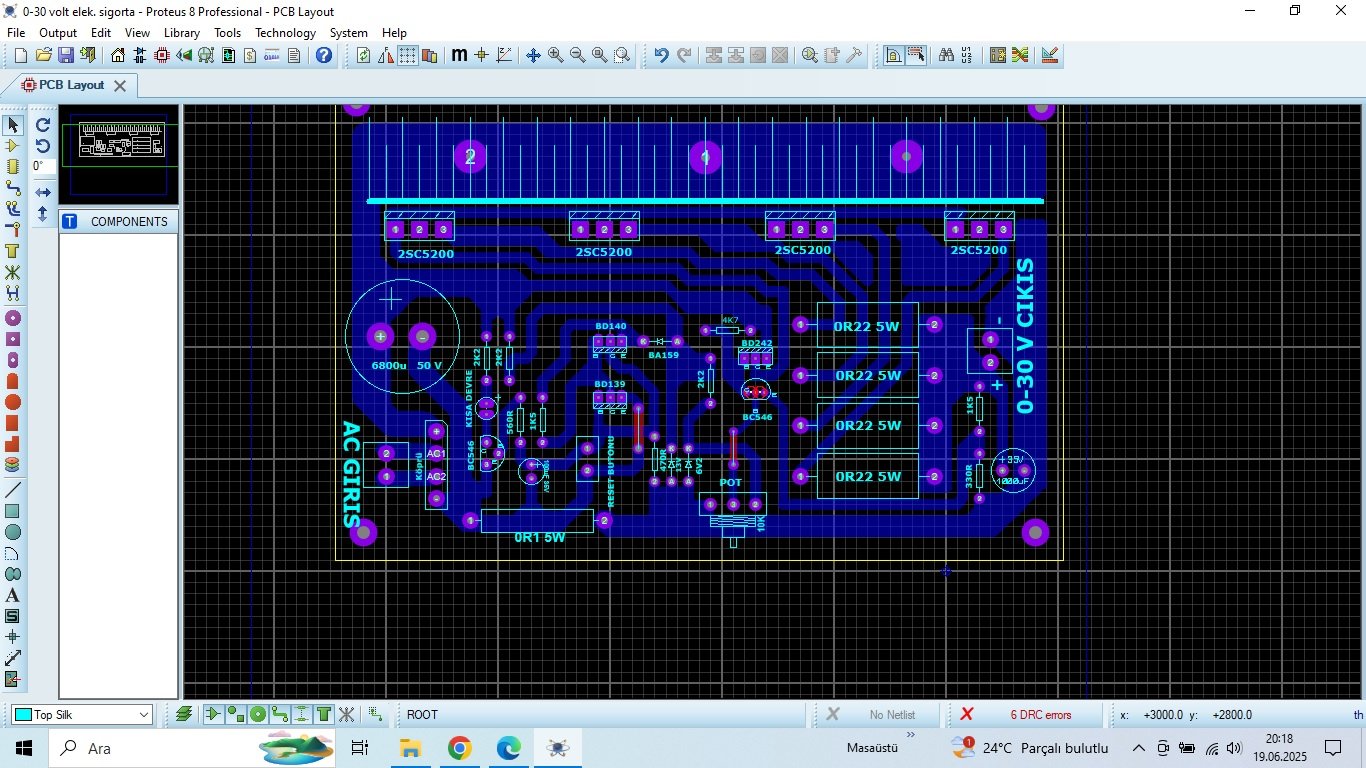Click the COMPONENTS list header
The image size is (1366, 768).
pyautogui.click(x=129, y=221)
